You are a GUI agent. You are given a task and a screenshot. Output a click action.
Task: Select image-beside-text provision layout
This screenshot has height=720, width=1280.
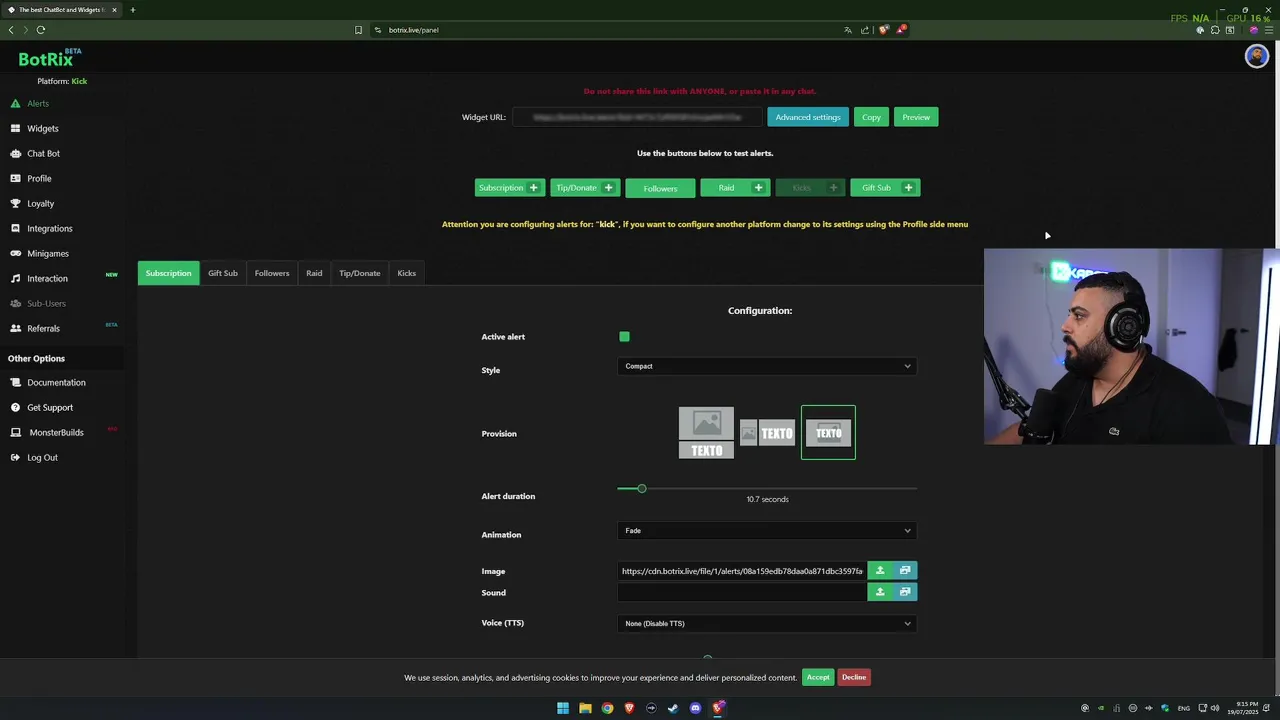tap(767, 433)
